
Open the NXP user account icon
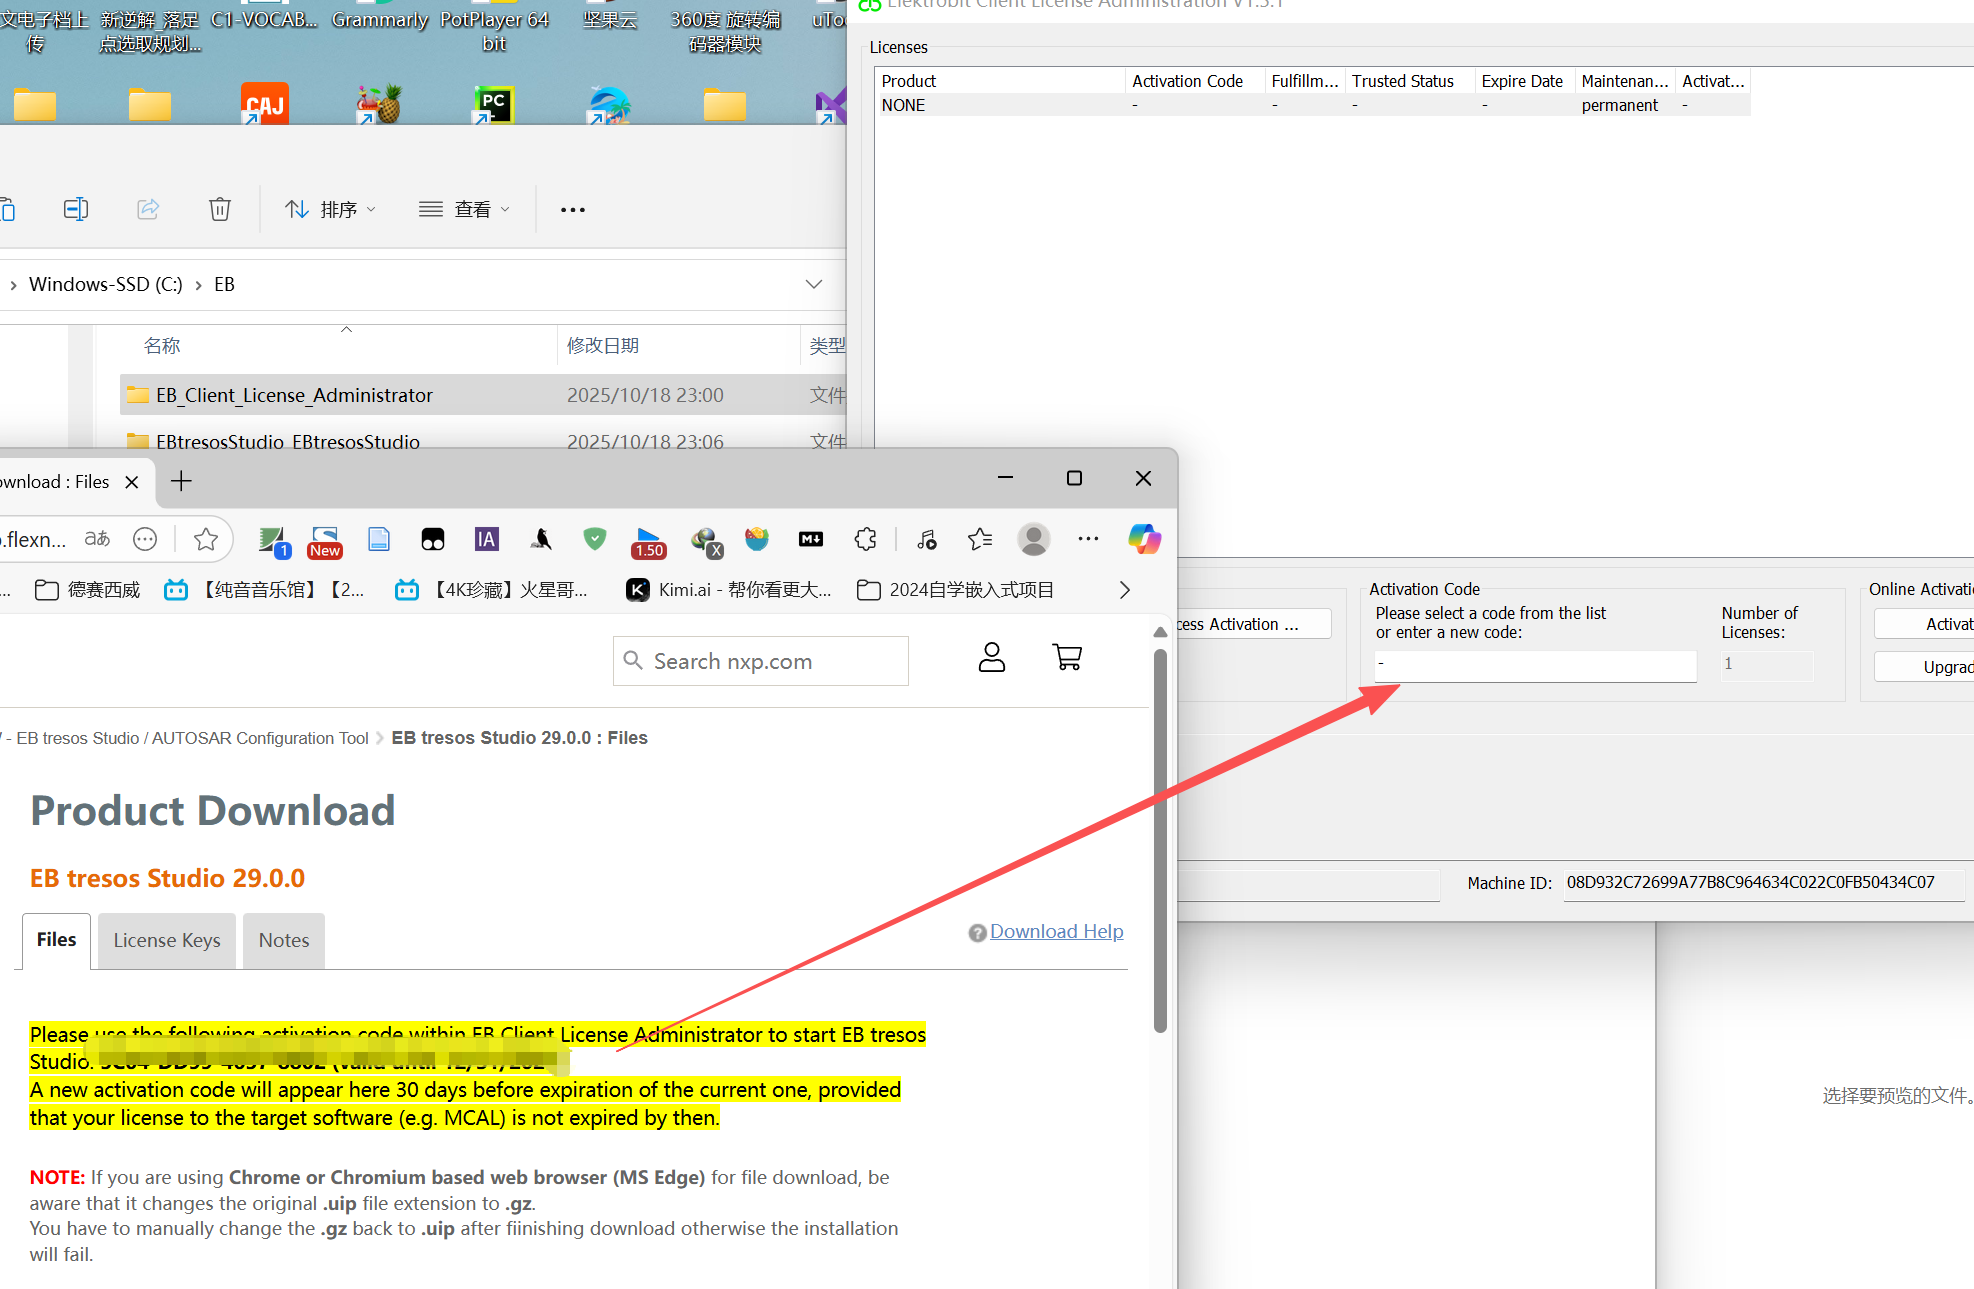pos(991,657)
